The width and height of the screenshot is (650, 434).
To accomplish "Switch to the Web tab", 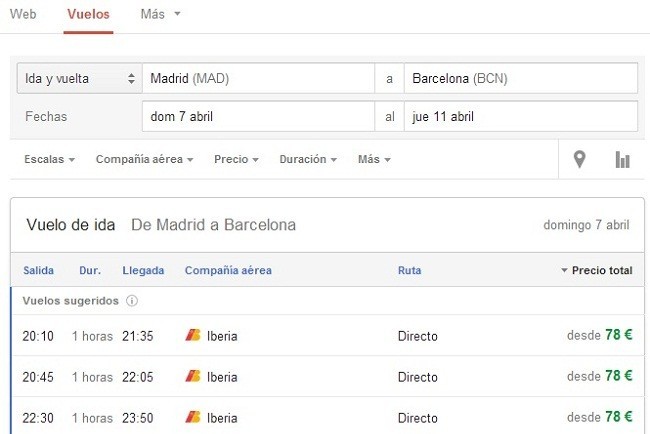I will click(x=23, y=14).
